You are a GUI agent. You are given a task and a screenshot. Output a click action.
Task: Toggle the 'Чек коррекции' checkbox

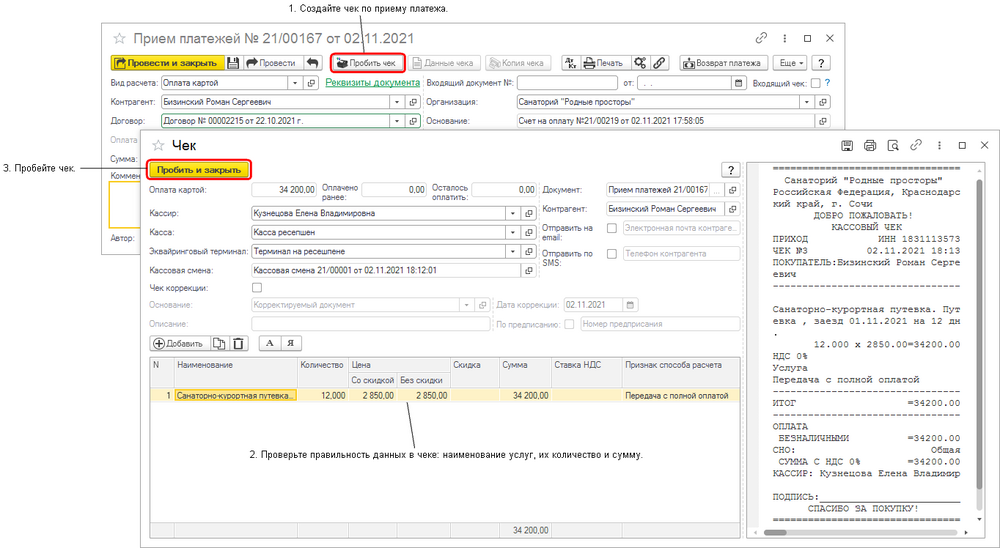[x=257, y=288]
